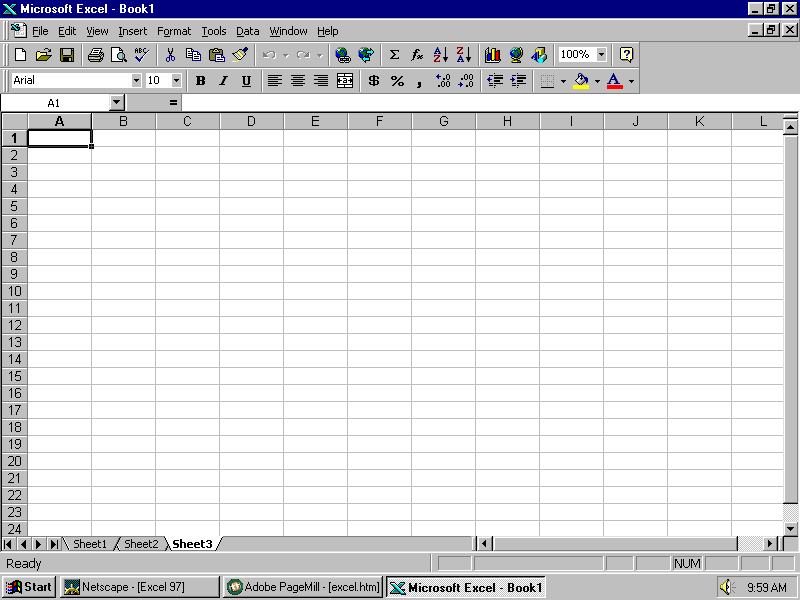Click the Map globe icon

516,55
